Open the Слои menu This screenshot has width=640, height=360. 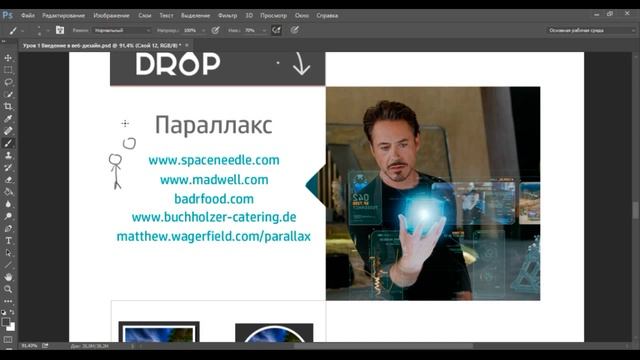144,16
